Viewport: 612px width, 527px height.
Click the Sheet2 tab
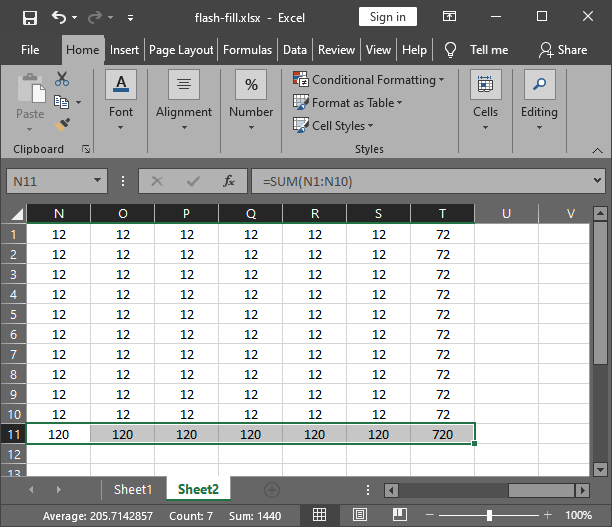pos(198,489)
